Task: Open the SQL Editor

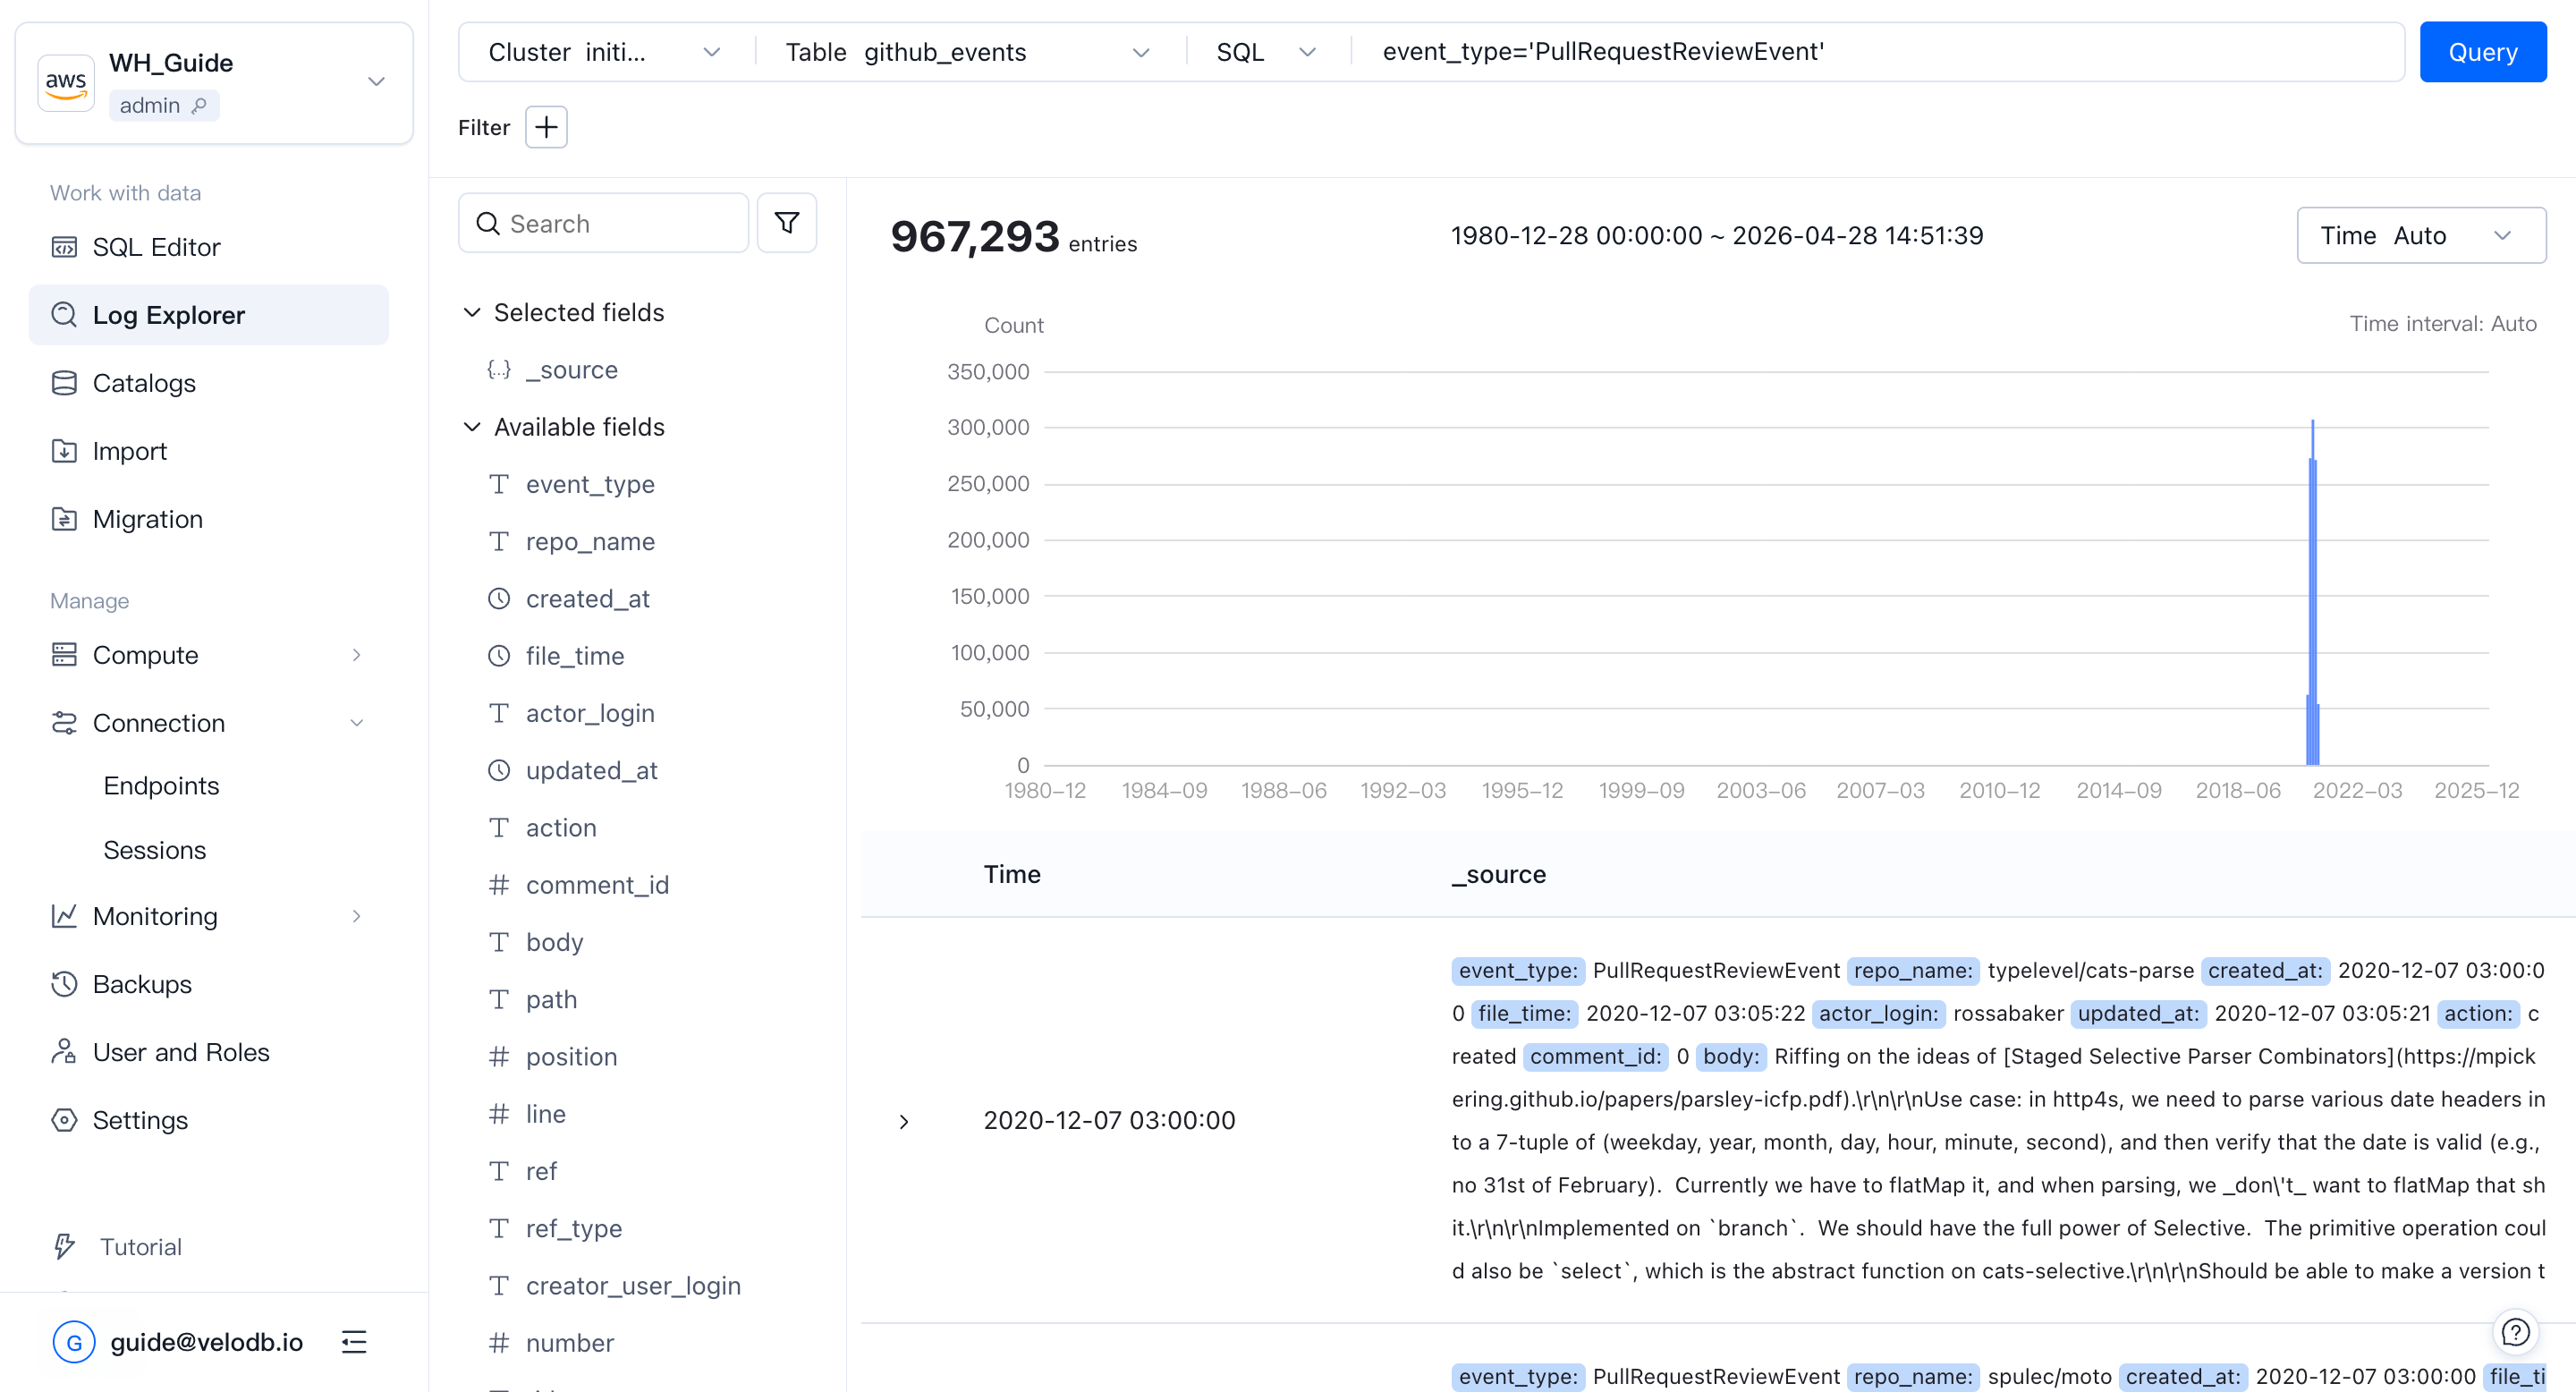Action: [x=156, y=246]
